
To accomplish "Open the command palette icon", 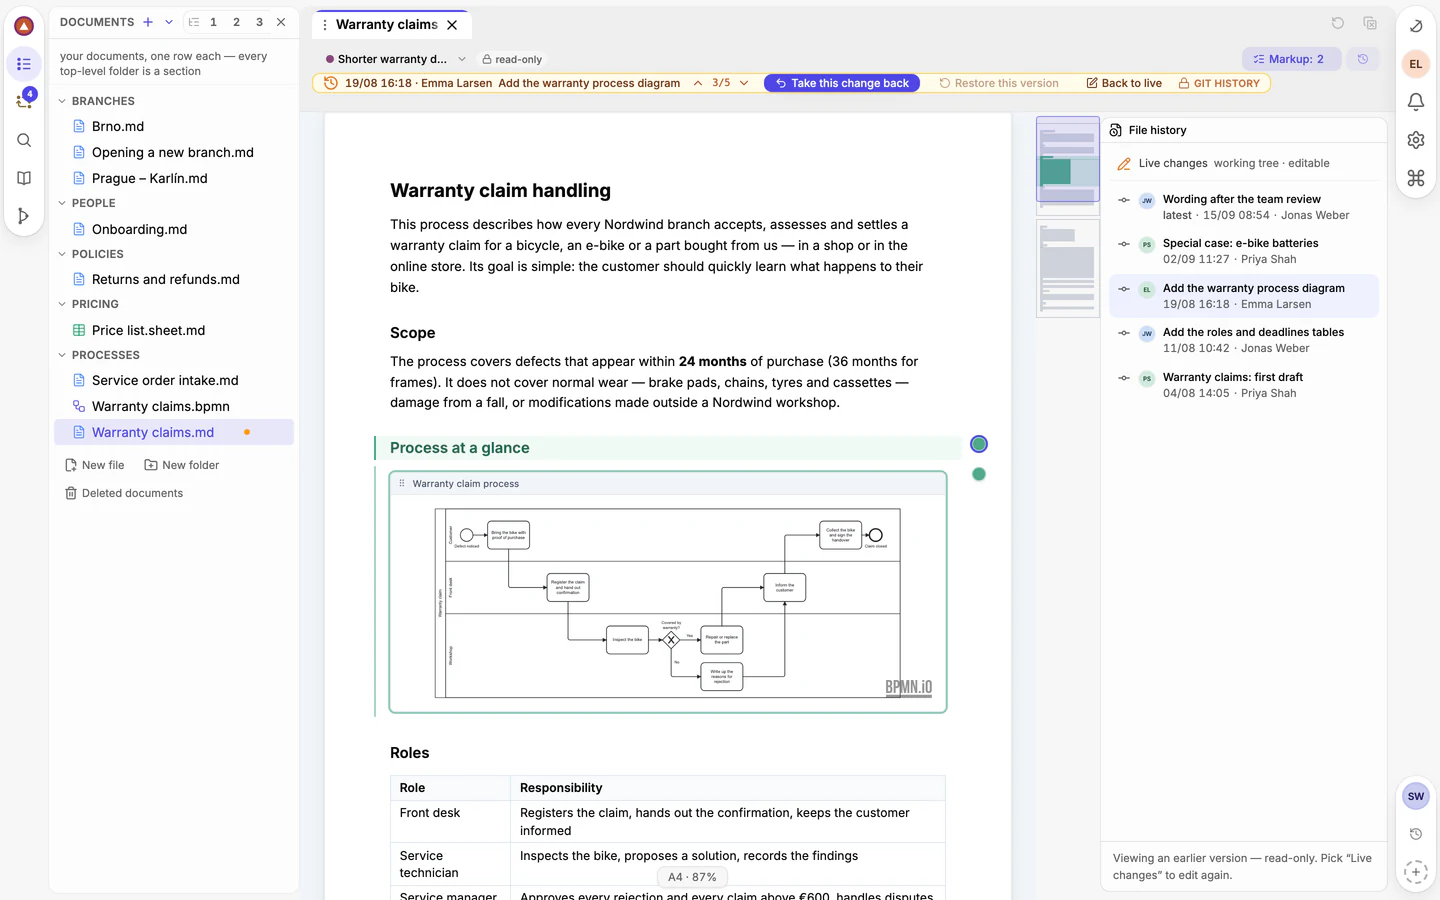I will pos(1416,178).
